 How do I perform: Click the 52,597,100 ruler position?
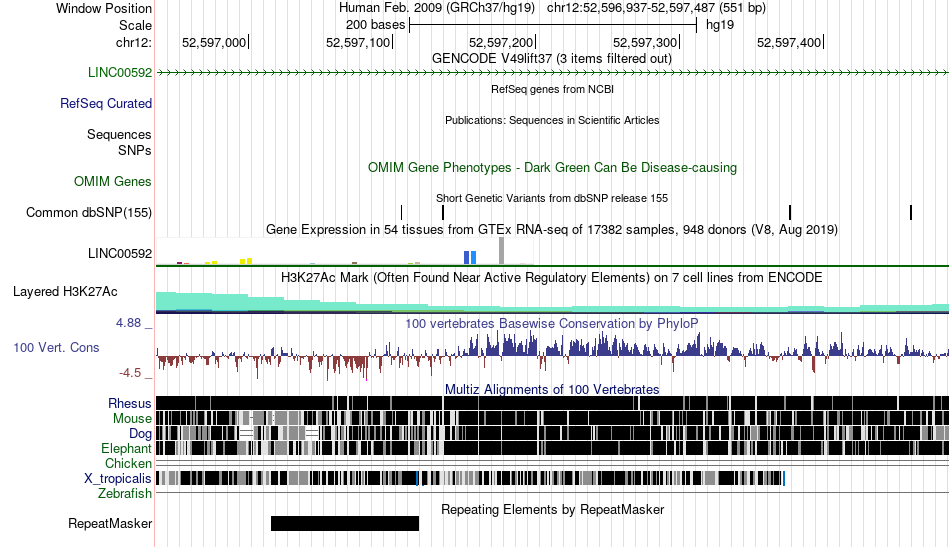pyautogui.click(x=358, y=42)
